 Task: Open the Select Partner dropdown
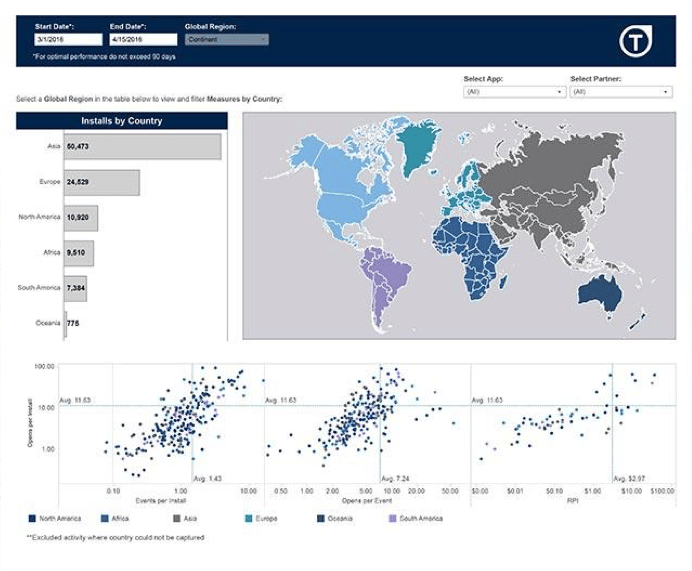620,92
